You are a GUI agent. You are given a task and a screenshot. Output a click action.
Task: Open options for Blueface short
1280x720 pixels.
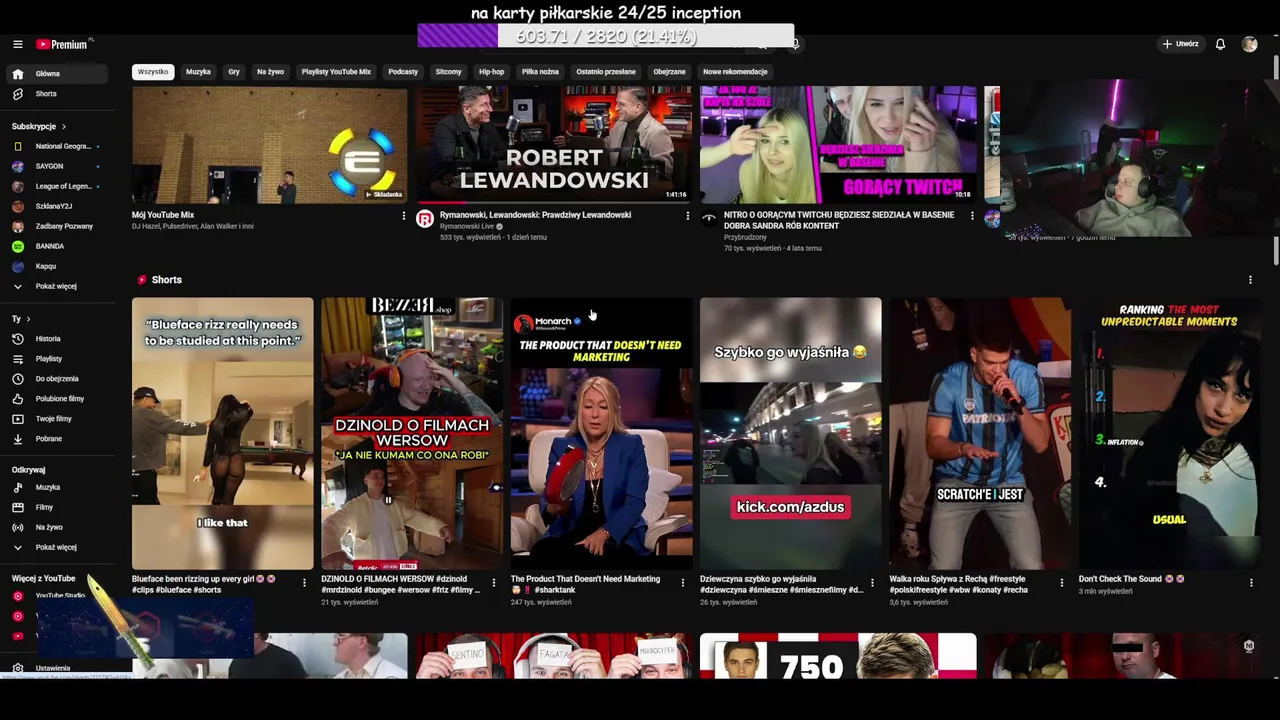[x=304, y=582]
